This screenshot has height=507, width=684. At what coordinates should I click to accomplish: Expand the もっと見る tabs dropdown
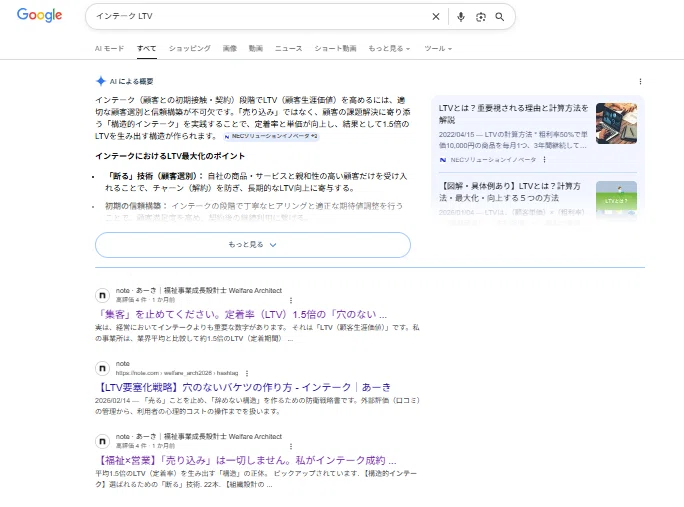click(x=389, y=48)
